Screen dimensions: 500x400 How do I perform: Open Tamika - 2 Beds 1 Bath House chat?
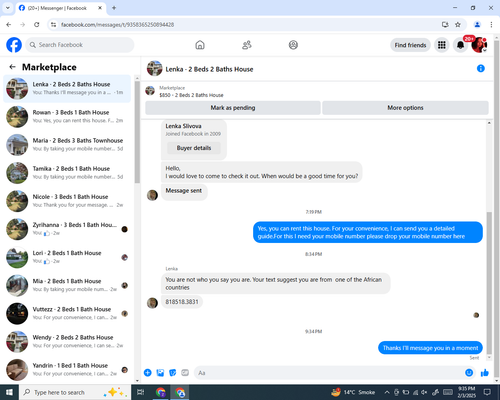click(67, 173)
